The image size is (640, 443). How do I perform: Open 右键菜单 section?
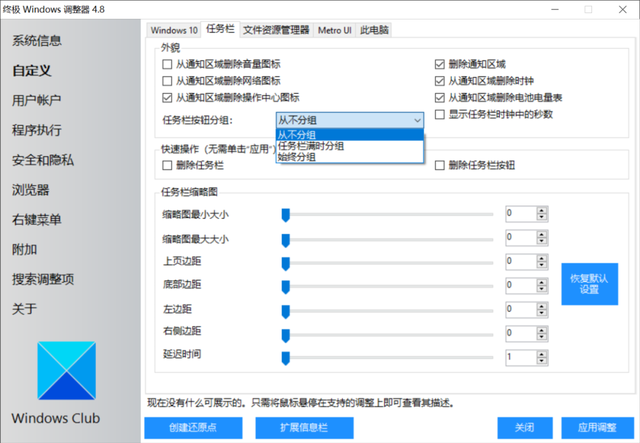pos(37,219)
